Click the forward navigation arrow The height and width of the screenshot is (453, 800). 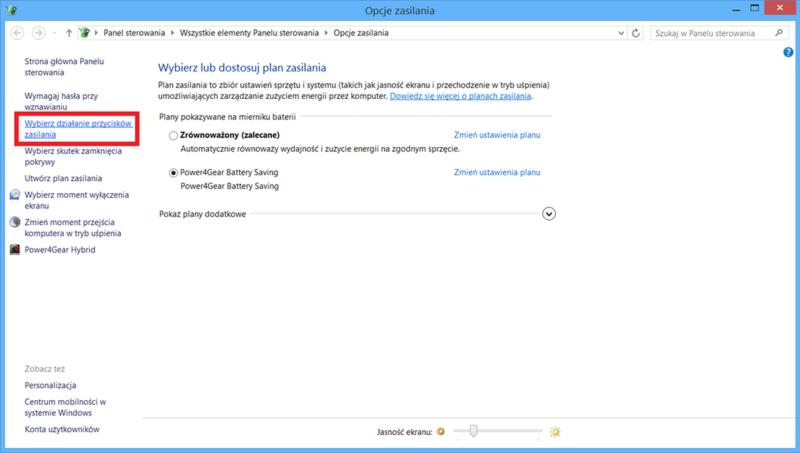[x=38, y=33]
